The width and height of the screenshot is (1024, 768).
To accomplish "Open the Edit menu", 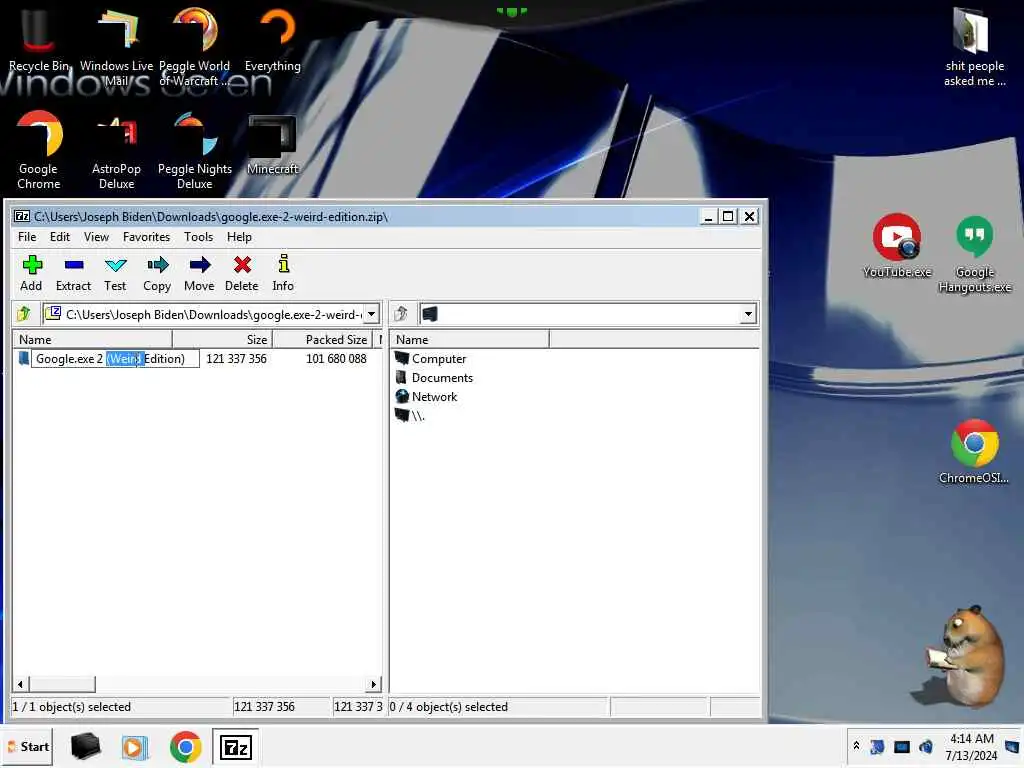I will (x=59, y=237).
